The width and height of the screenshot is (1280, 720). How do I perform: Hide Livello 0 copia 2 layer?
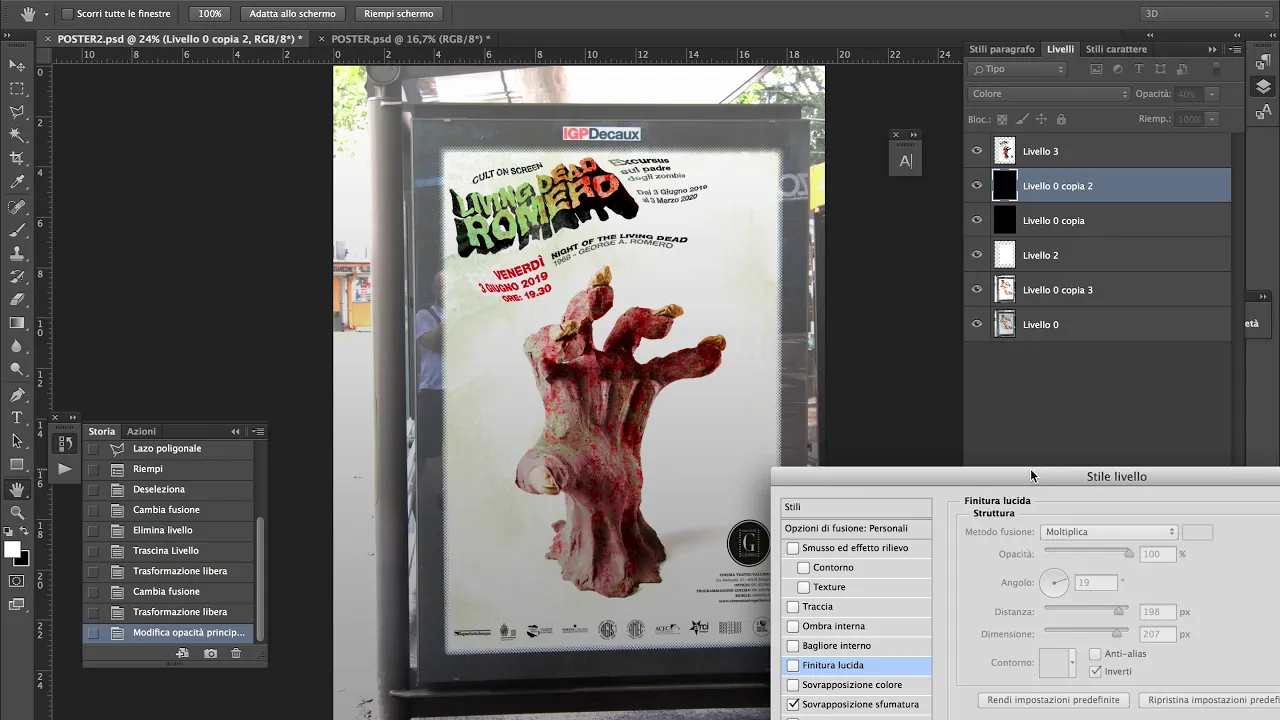tap(977, 185)
